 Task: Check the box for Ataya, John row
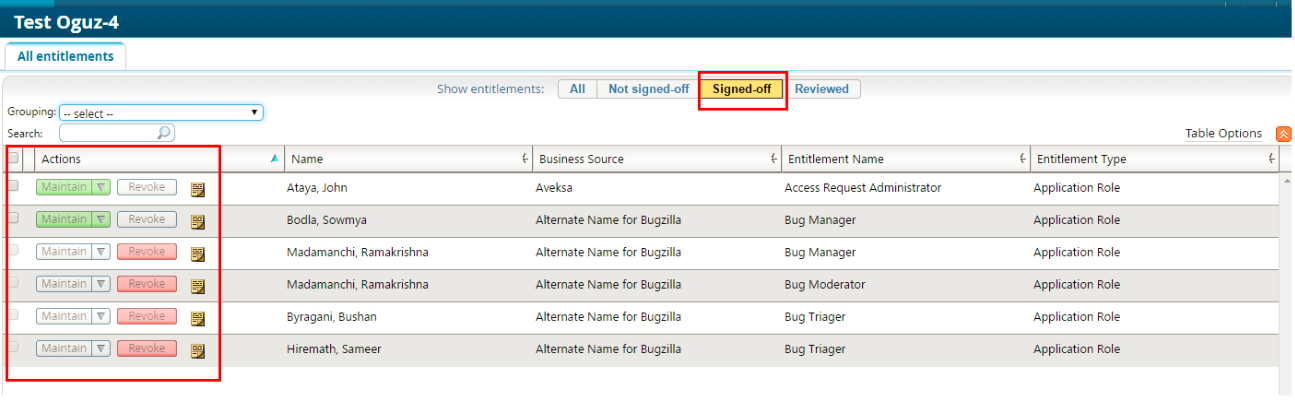pyautogui.click(x=13, y=186)
